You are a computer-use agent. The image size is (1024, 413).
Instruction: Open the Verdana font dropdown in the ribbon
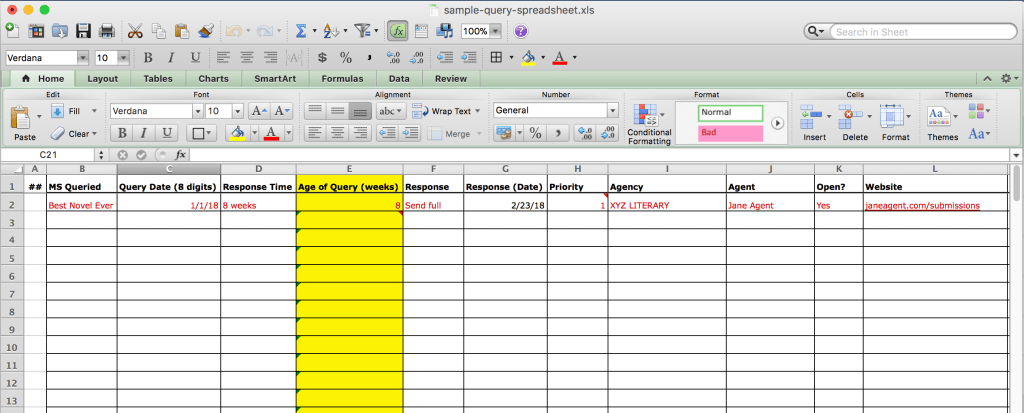[x=197, y=111]
